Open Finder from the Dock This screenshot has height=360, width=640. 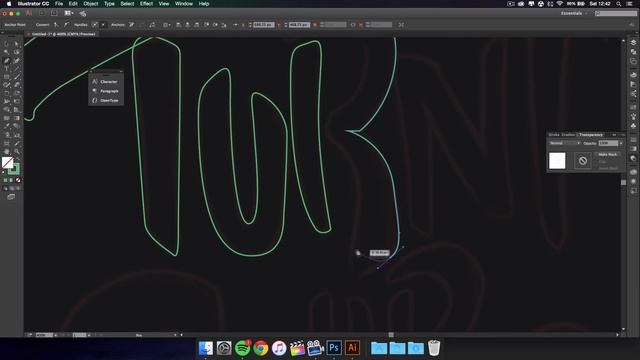pyautogui.click(x=206, y=348)
